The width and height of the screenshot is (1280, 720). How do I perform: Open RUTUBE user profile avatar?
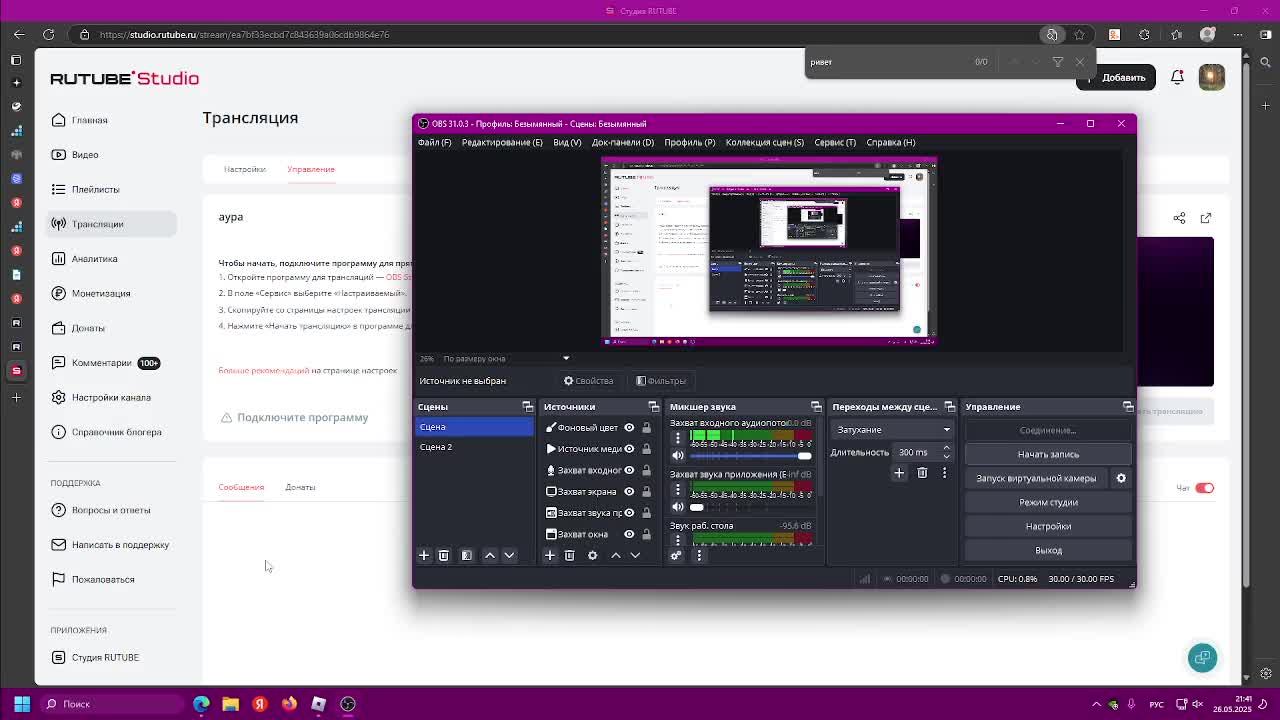1212,77
